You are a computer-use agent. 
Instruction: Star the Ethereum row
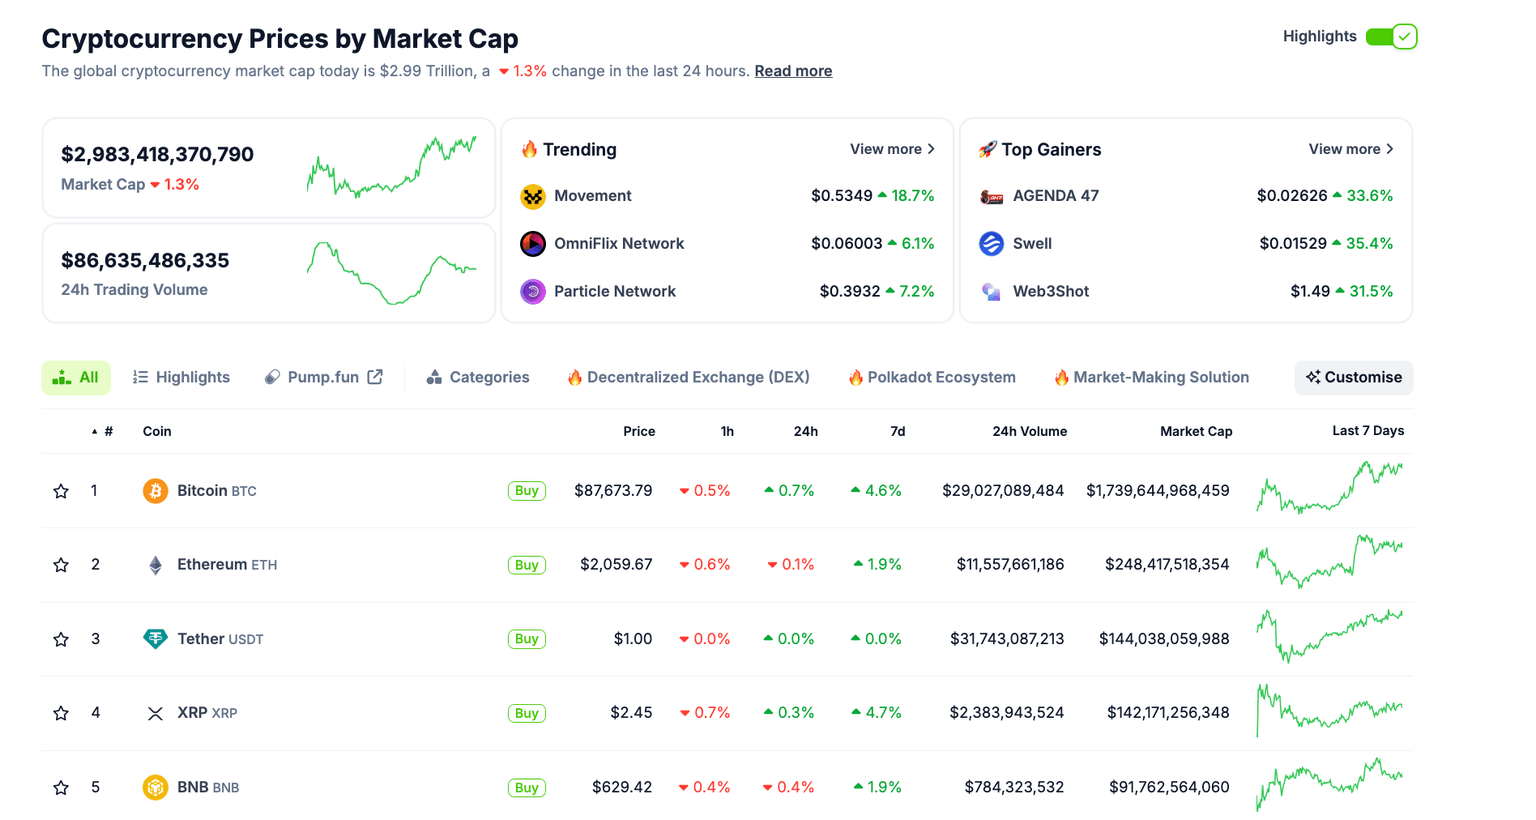60,564
